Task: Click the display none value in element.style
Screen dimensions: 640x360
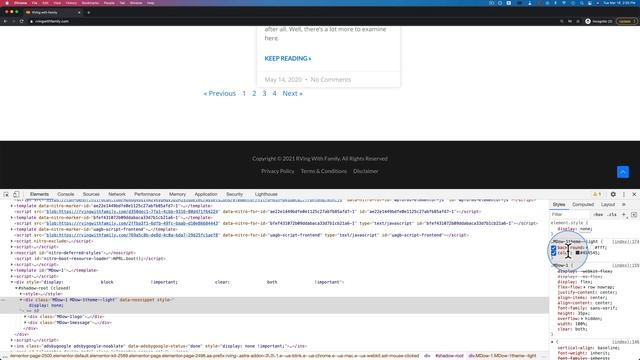Action: [585, 229]
